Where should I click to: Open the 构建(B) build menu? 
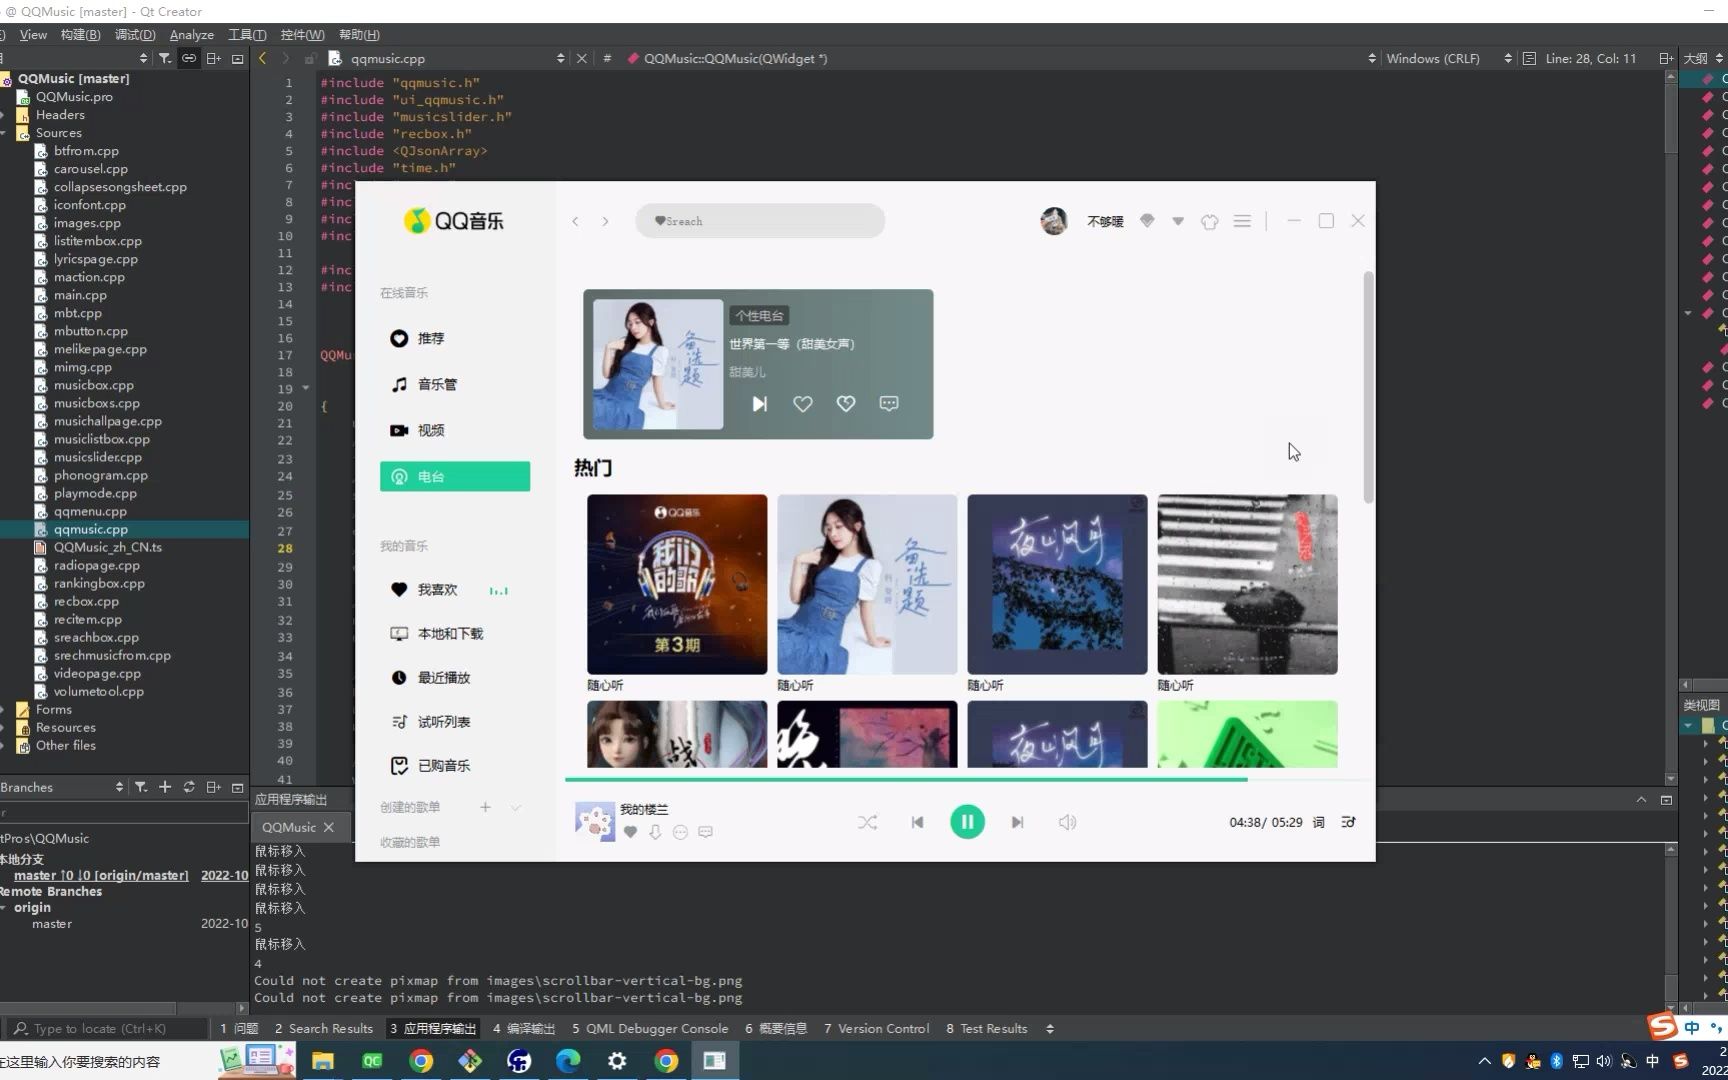coord(80,34)
